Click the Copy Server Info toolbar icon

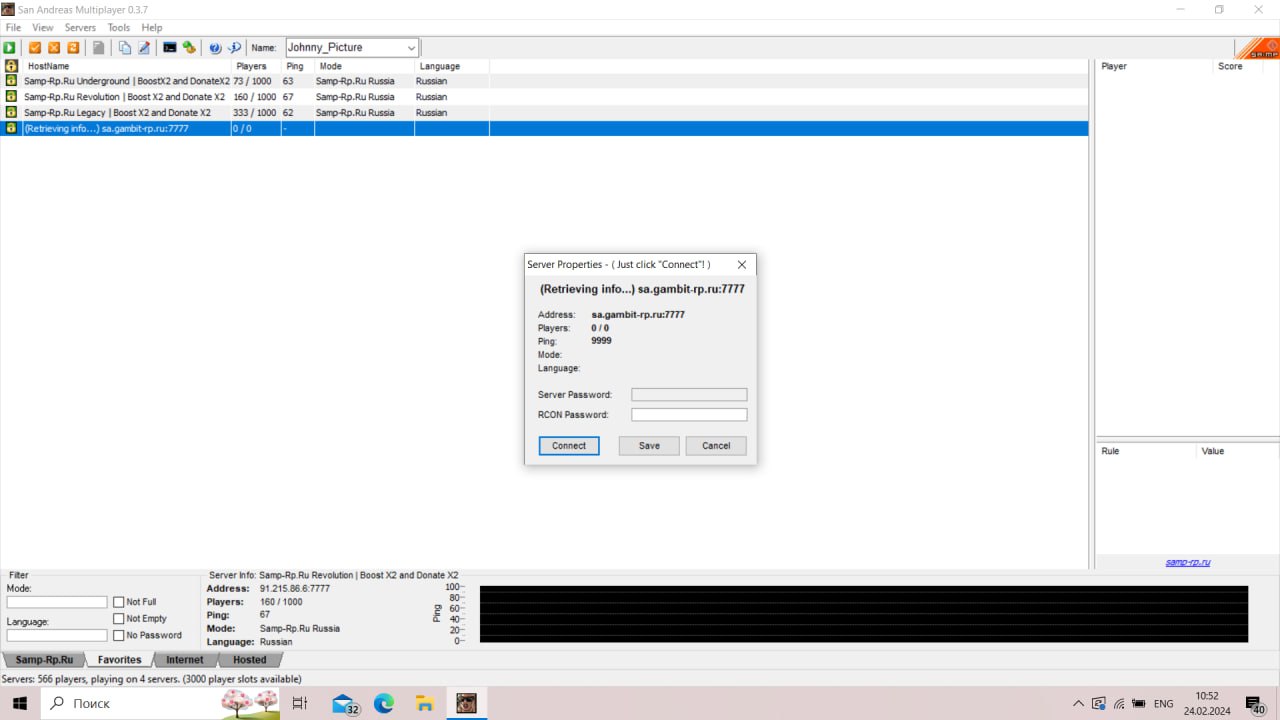tap(125, 47)
